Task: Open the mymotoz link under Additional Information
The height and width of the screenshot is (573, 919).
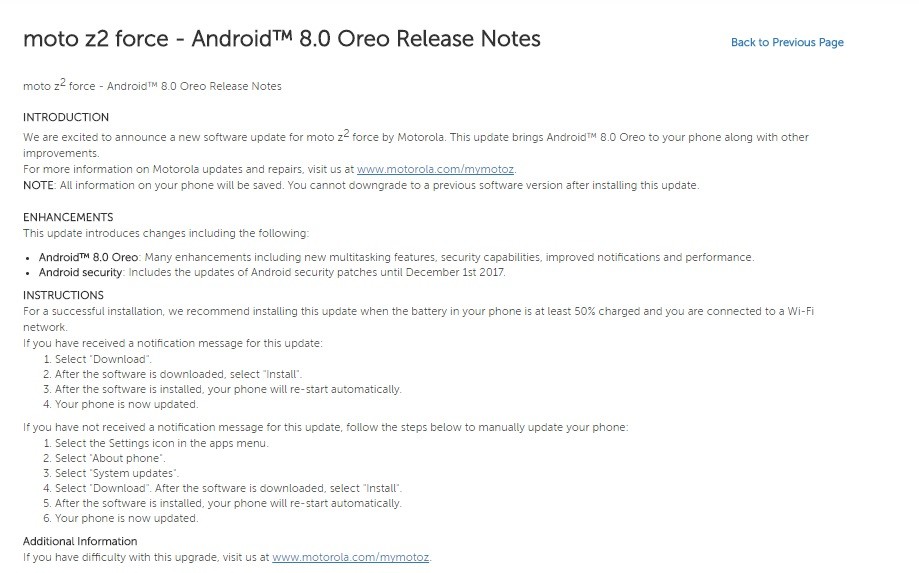Action: (x=350, y=557)
